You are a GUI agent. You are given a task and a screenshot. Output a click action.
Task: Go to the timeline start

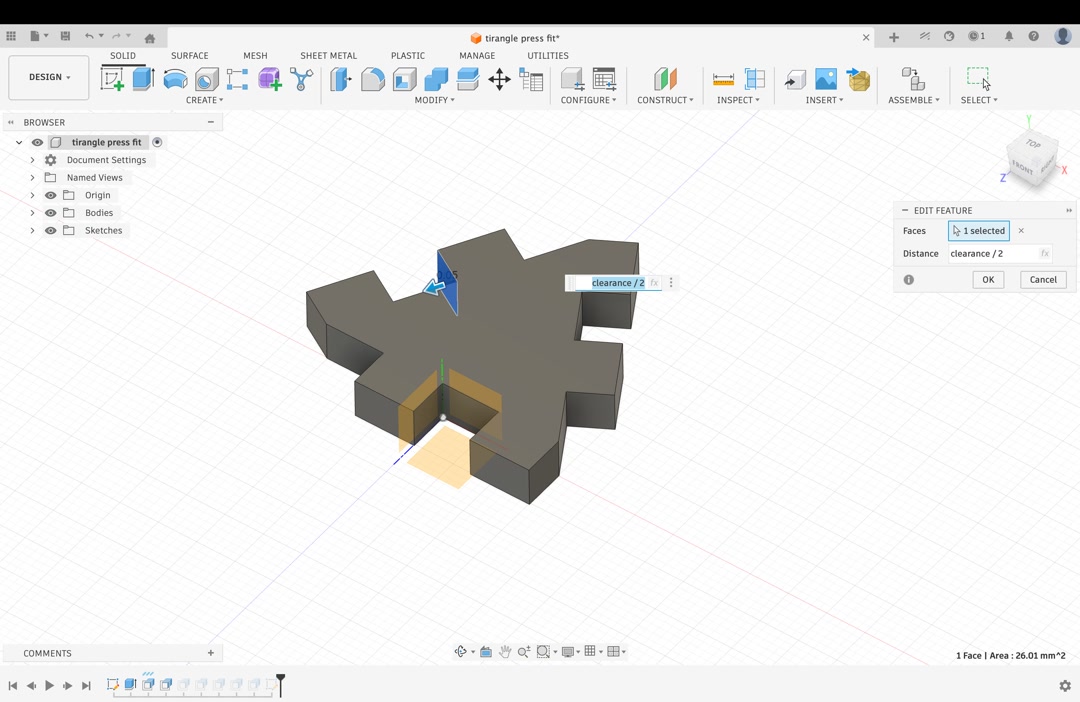[x=12, y=685]
